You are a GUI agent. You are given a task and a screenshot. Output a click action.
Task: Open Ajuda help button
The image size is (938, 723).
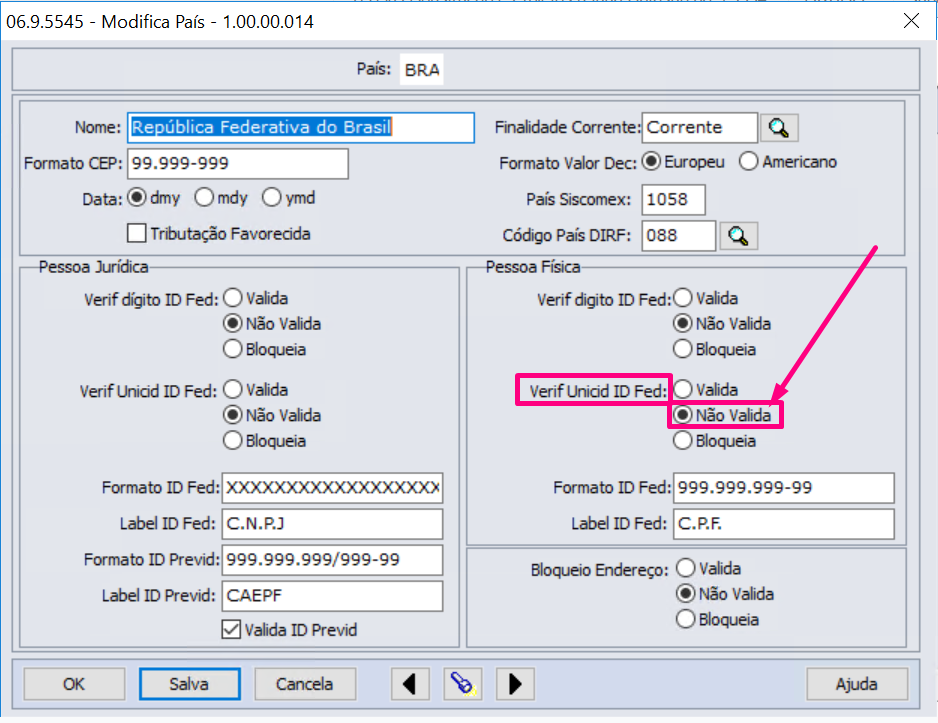coord(857,684)
